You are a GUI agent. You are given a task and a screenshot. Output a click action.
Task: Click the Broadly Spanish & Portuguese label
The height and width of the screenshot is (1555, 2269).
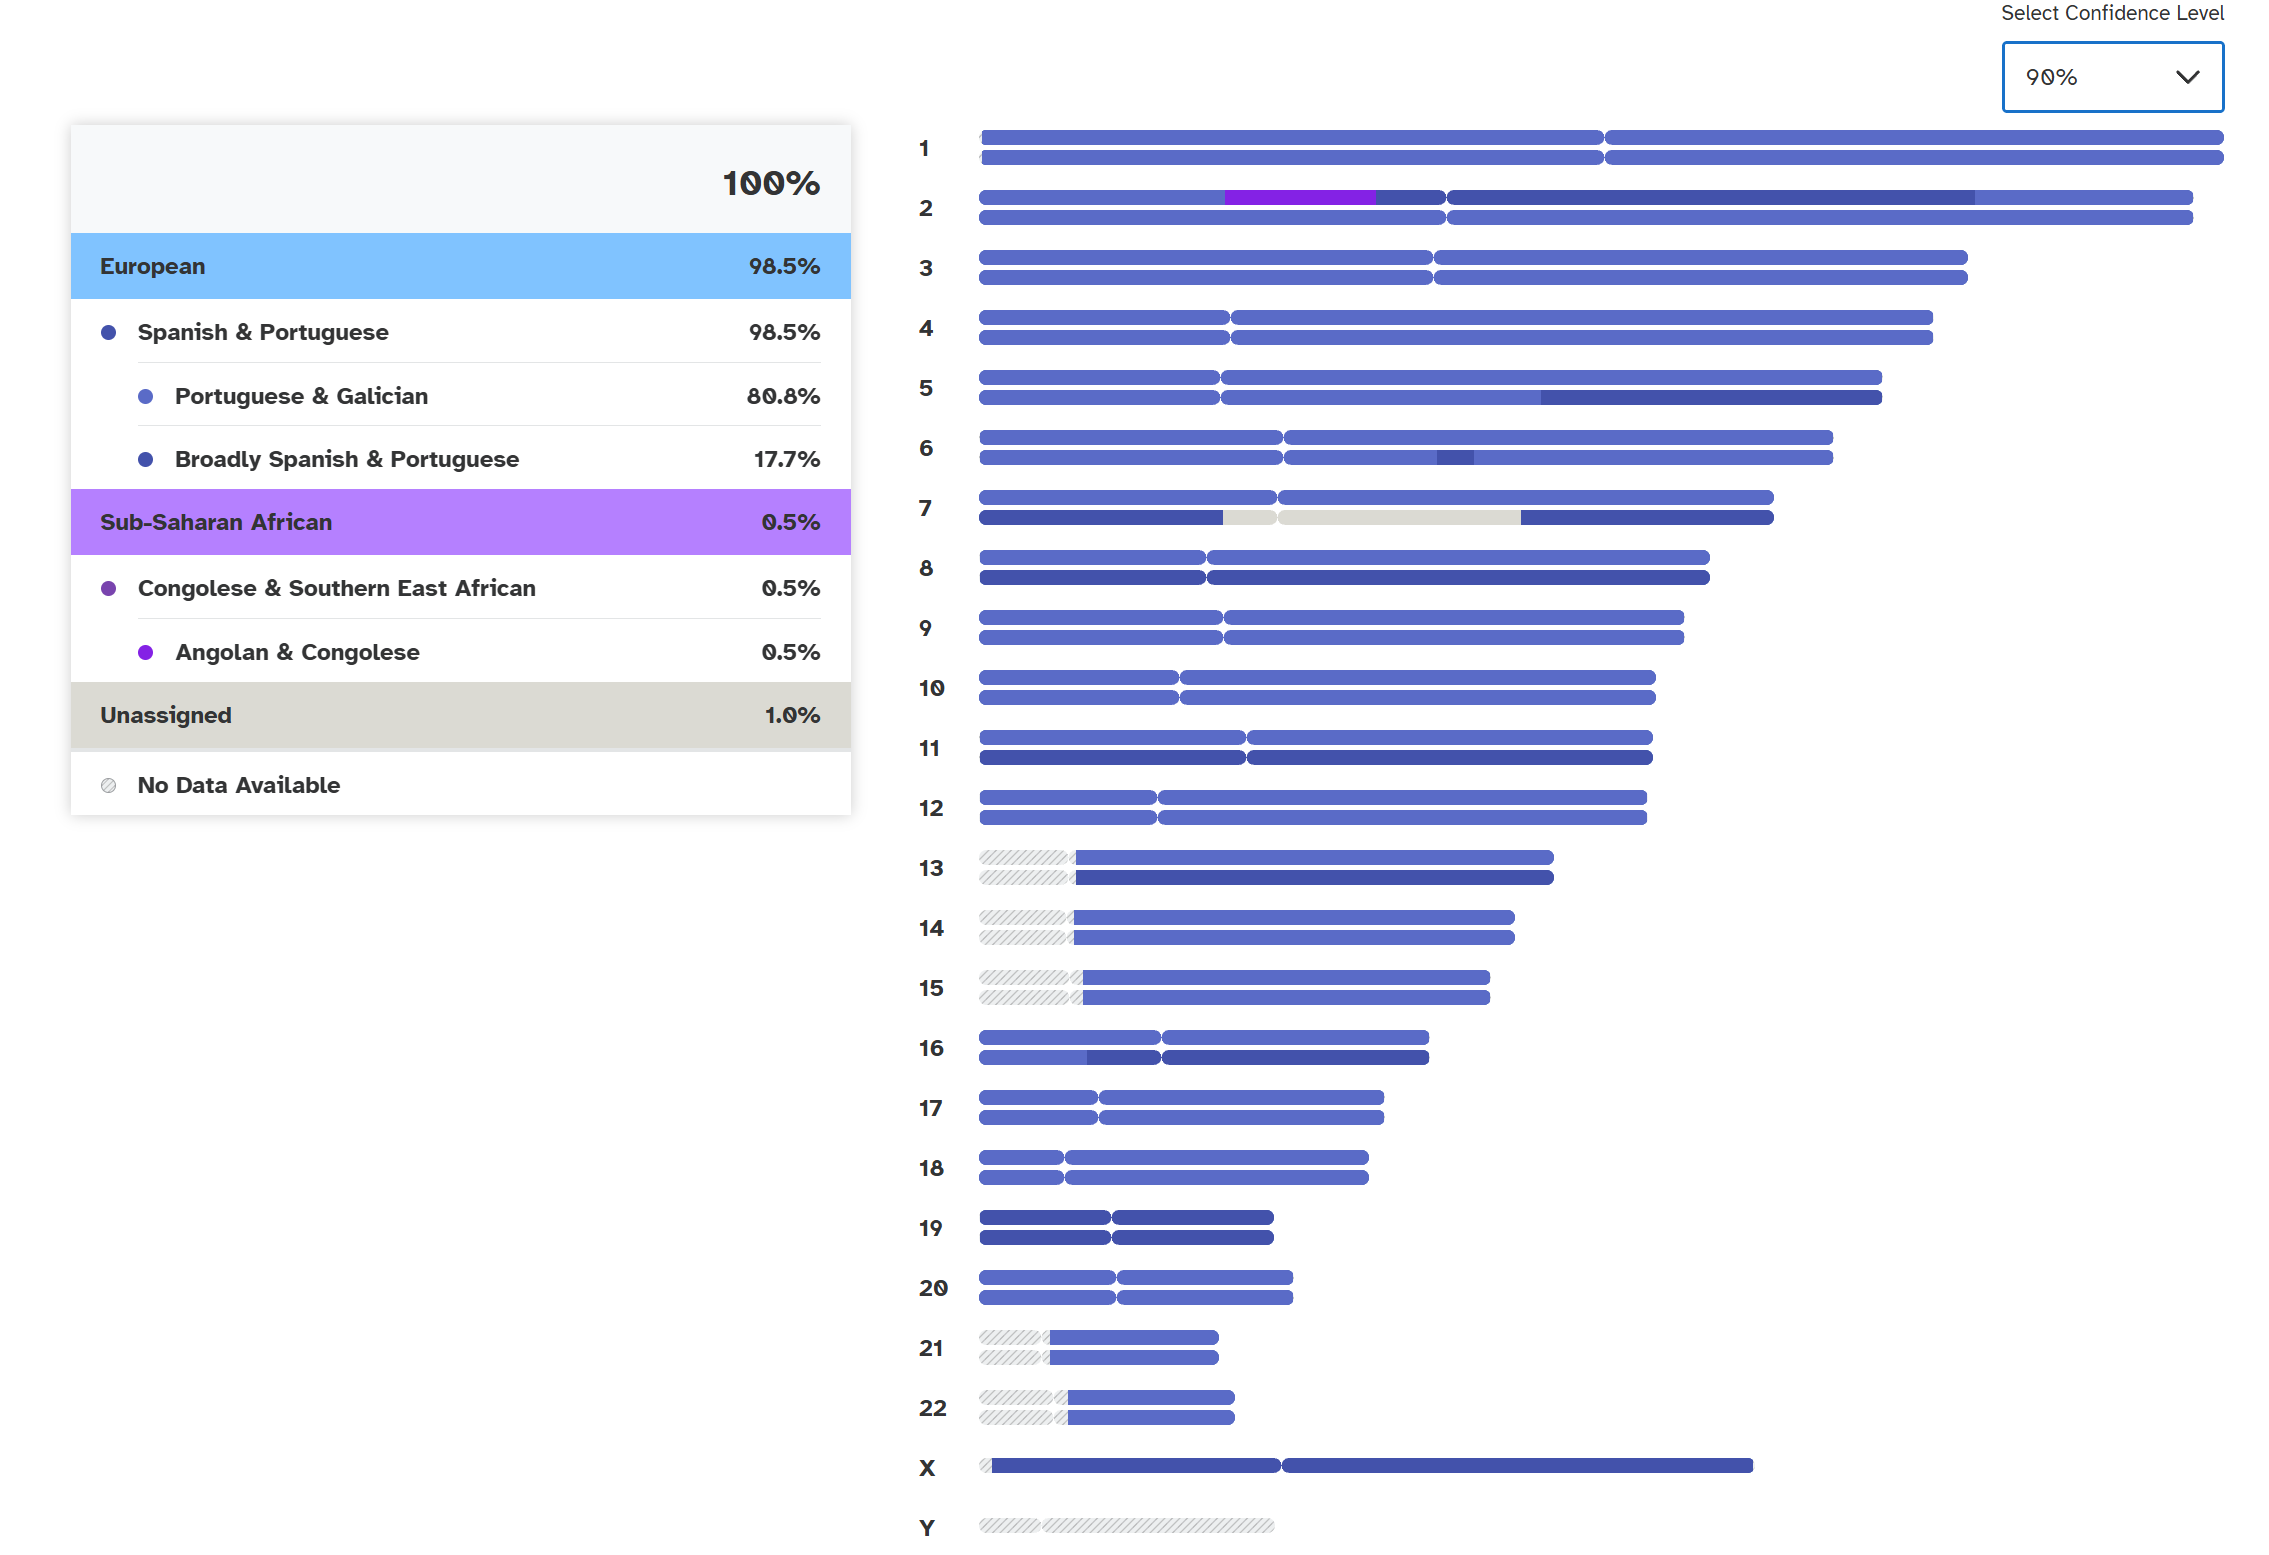coord(346,459)
